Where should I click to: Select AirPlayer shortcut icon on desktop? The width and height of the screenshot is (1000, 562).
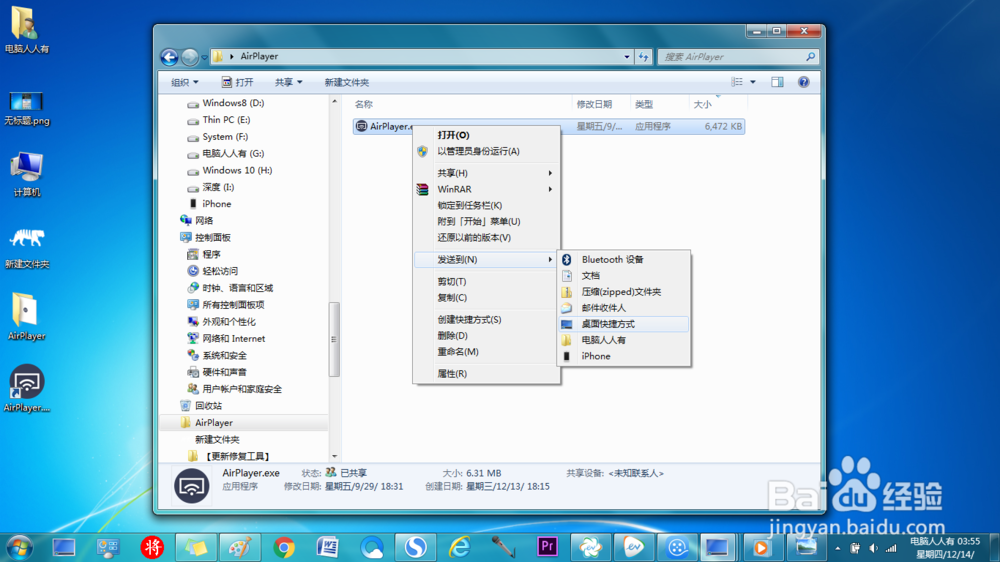coord(26,388)
